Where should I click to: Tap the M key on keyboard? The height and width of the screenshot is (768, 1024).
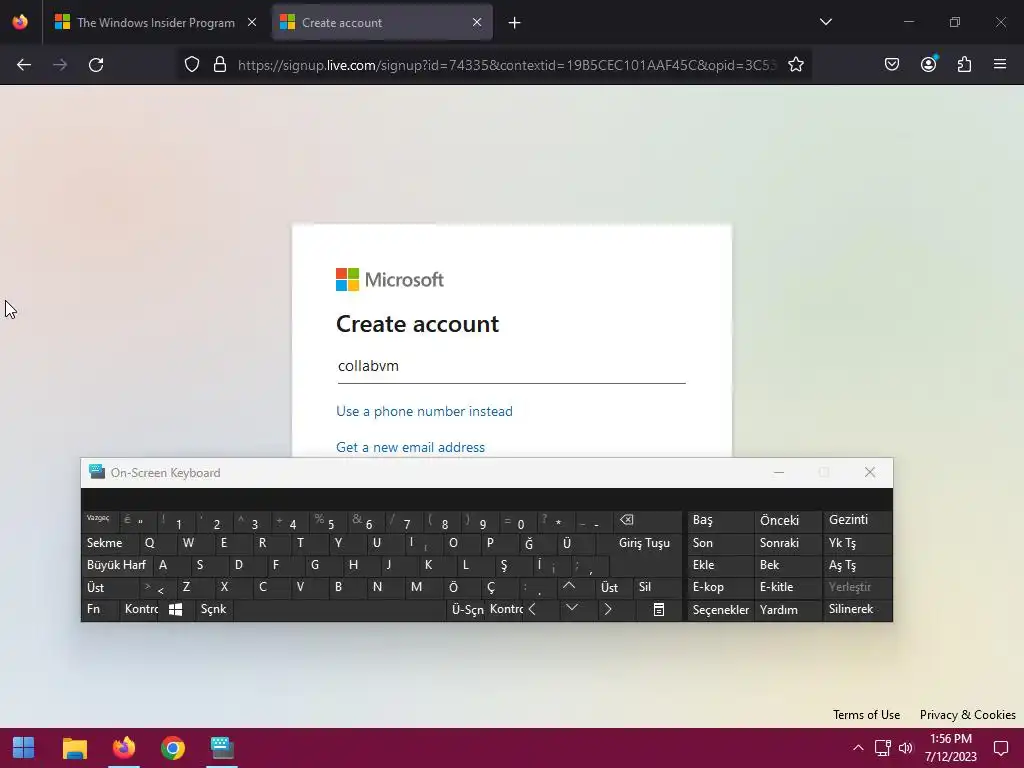click(x=423, y=587)
